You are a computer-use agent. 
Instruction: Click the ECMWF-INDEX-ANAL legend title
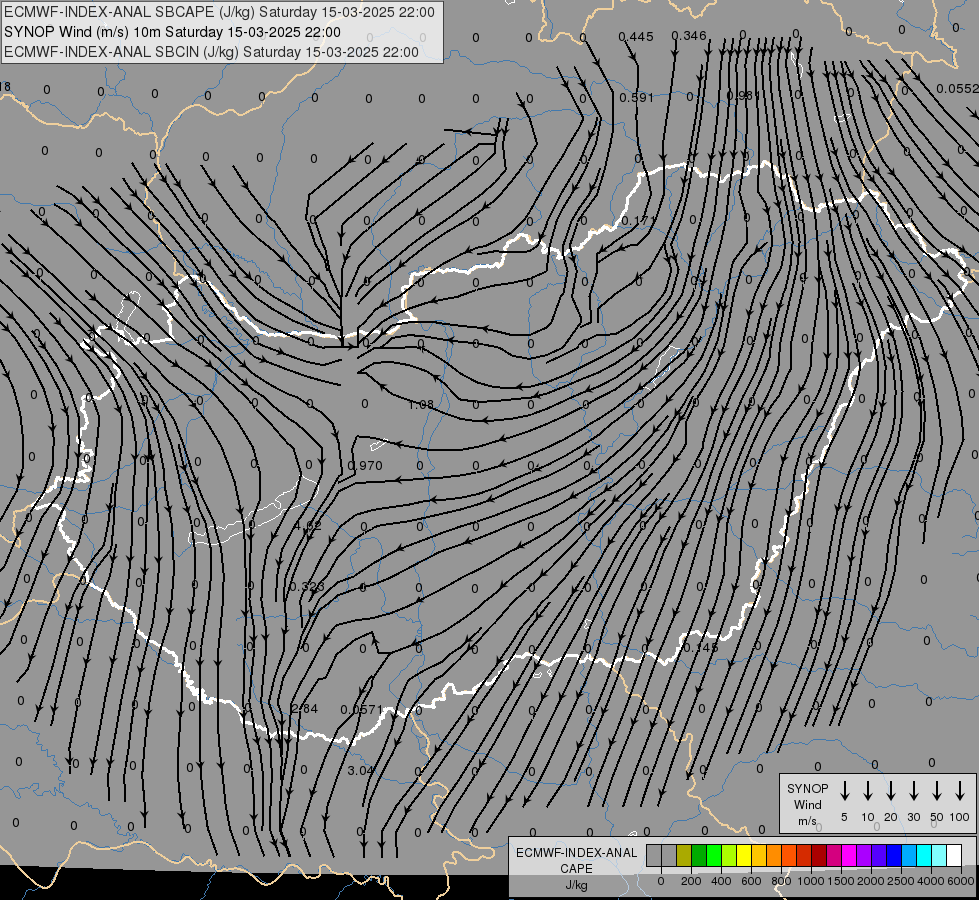[577, 853]
